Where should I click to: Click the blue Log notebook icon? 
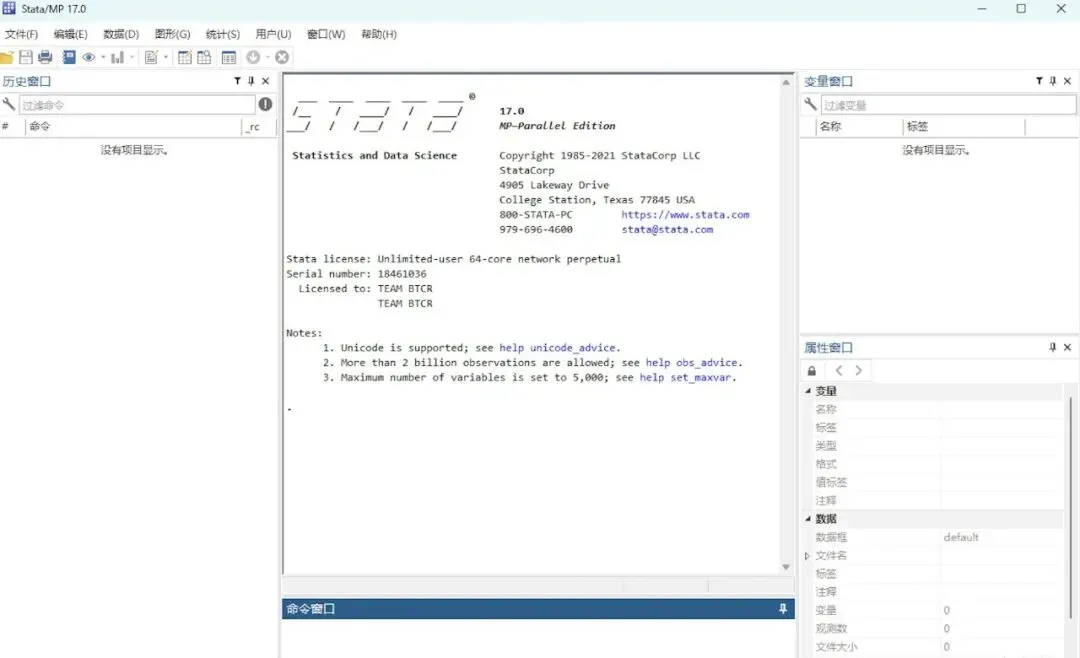(69, 57)
